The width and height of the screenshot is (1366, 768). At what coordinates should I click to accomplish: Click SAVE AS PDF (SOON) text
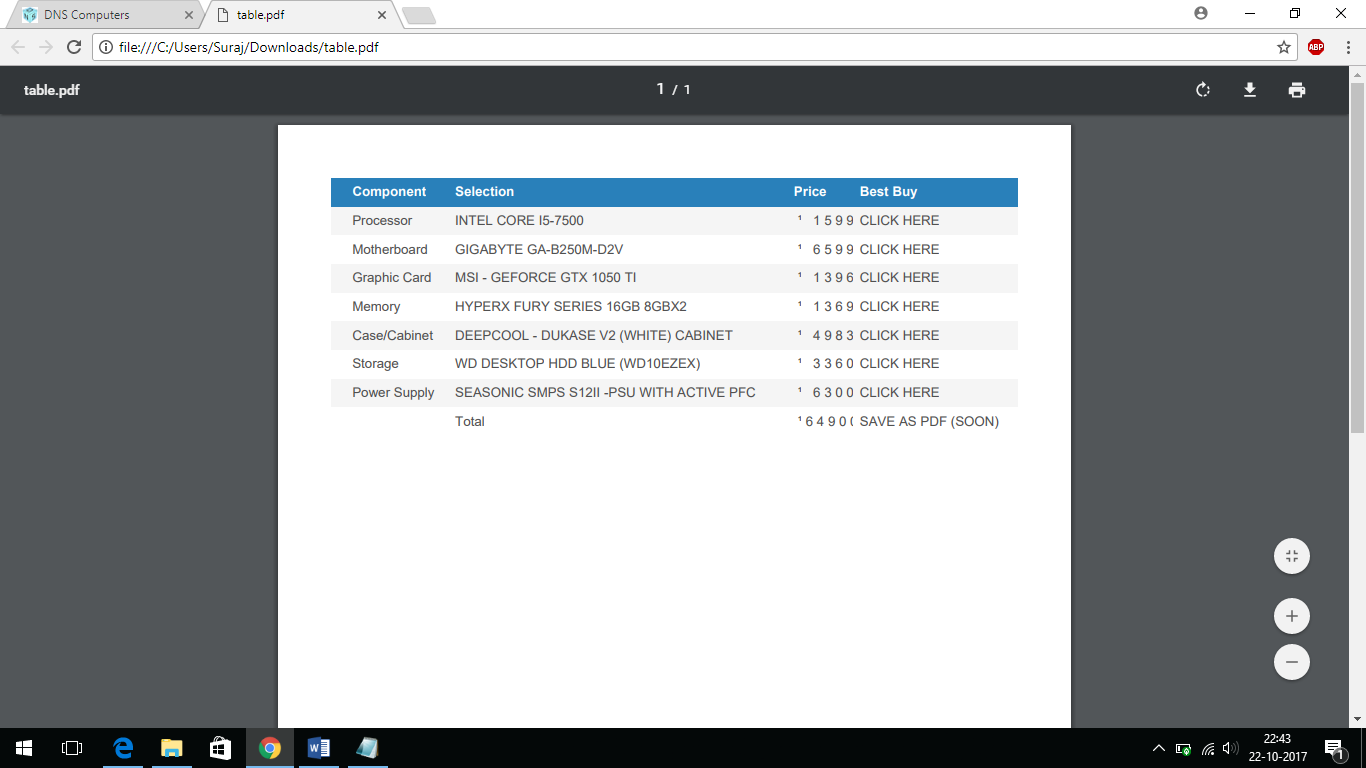click(x=929, y=421)
